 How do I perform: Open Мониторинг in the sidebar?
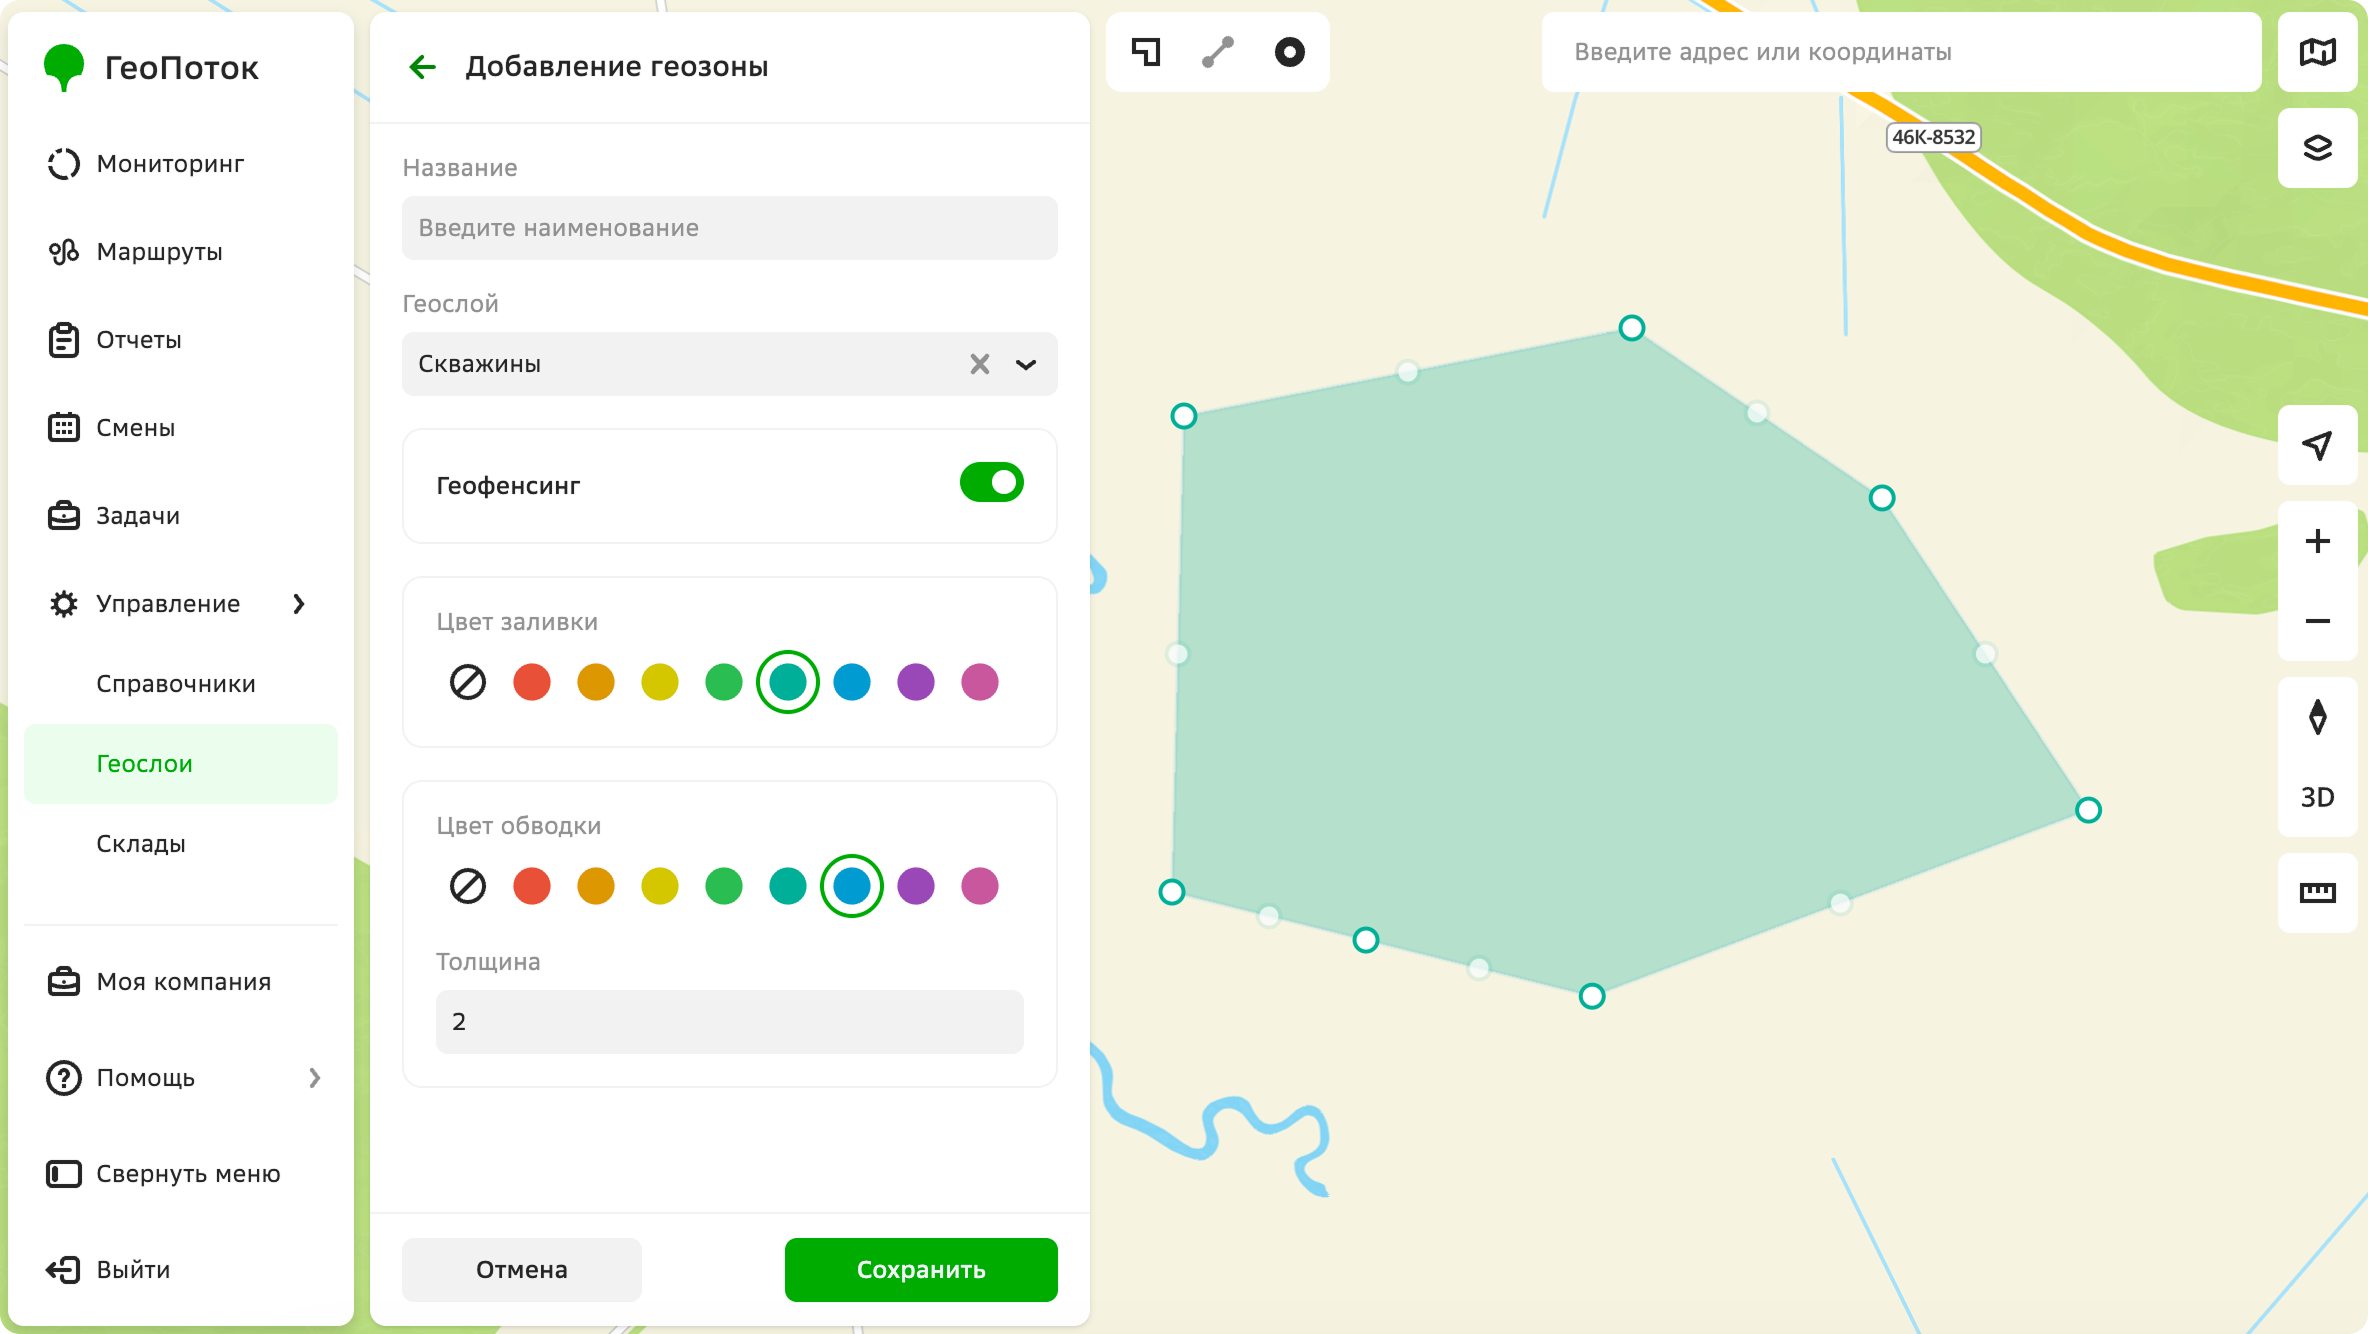[x=181, y=164]
